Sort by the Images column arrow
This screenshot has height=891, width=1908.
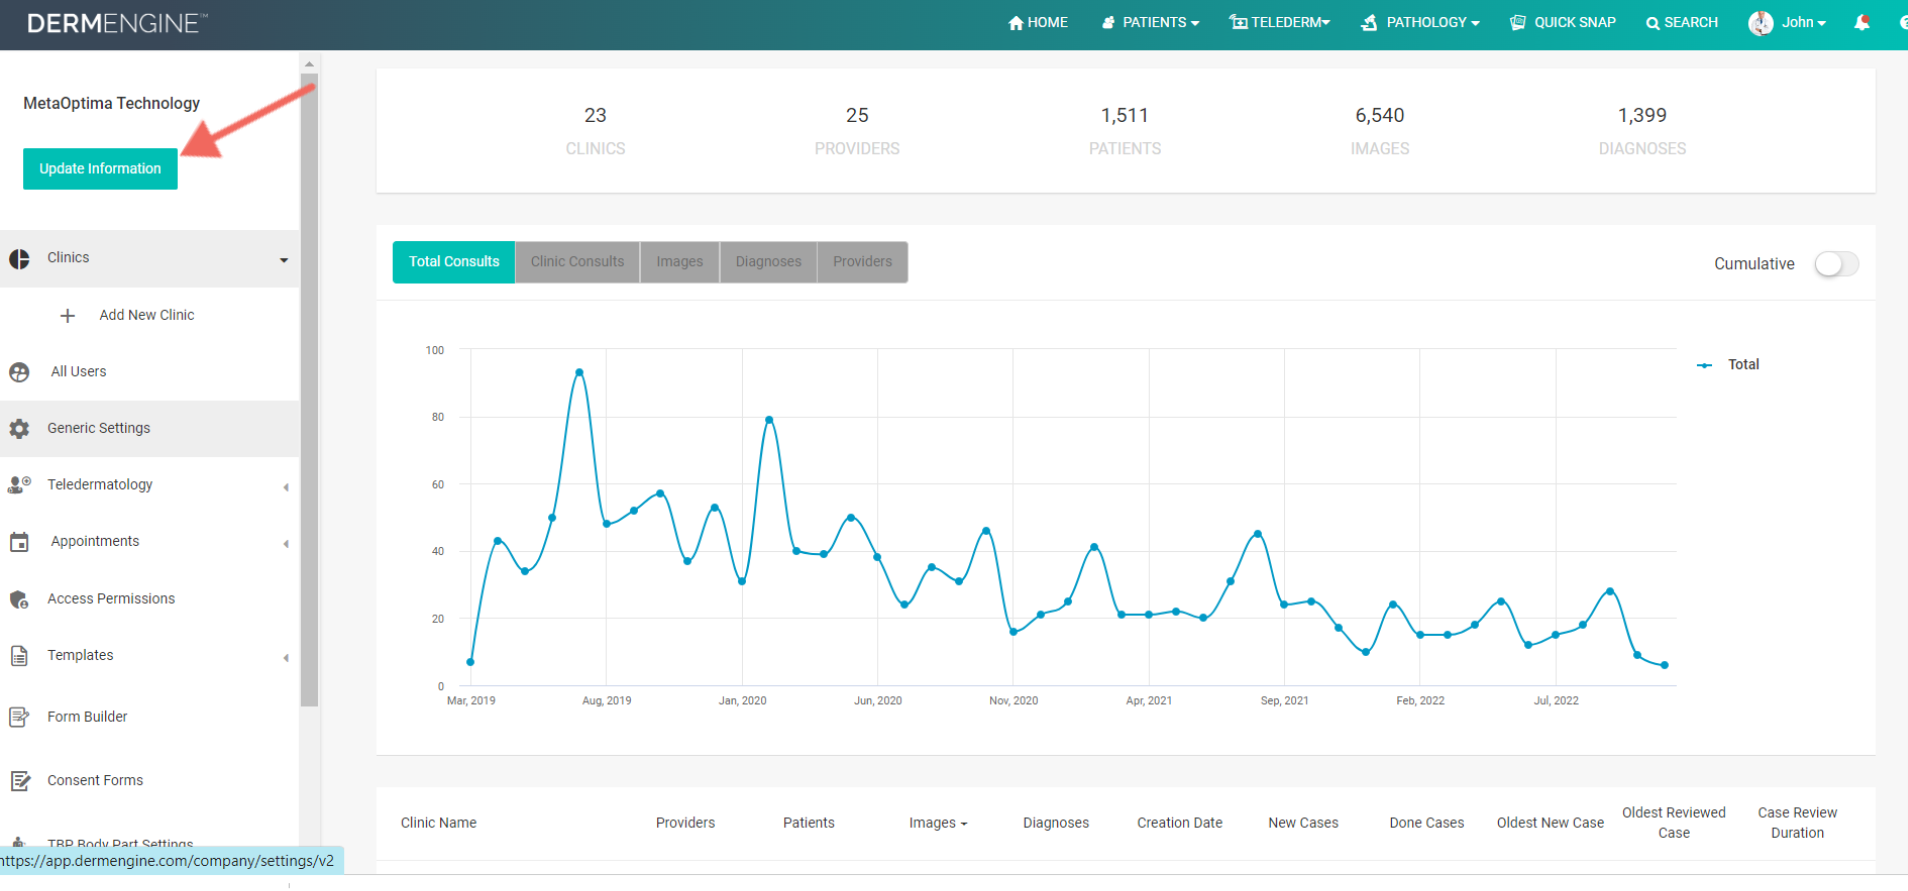point(964,824)
